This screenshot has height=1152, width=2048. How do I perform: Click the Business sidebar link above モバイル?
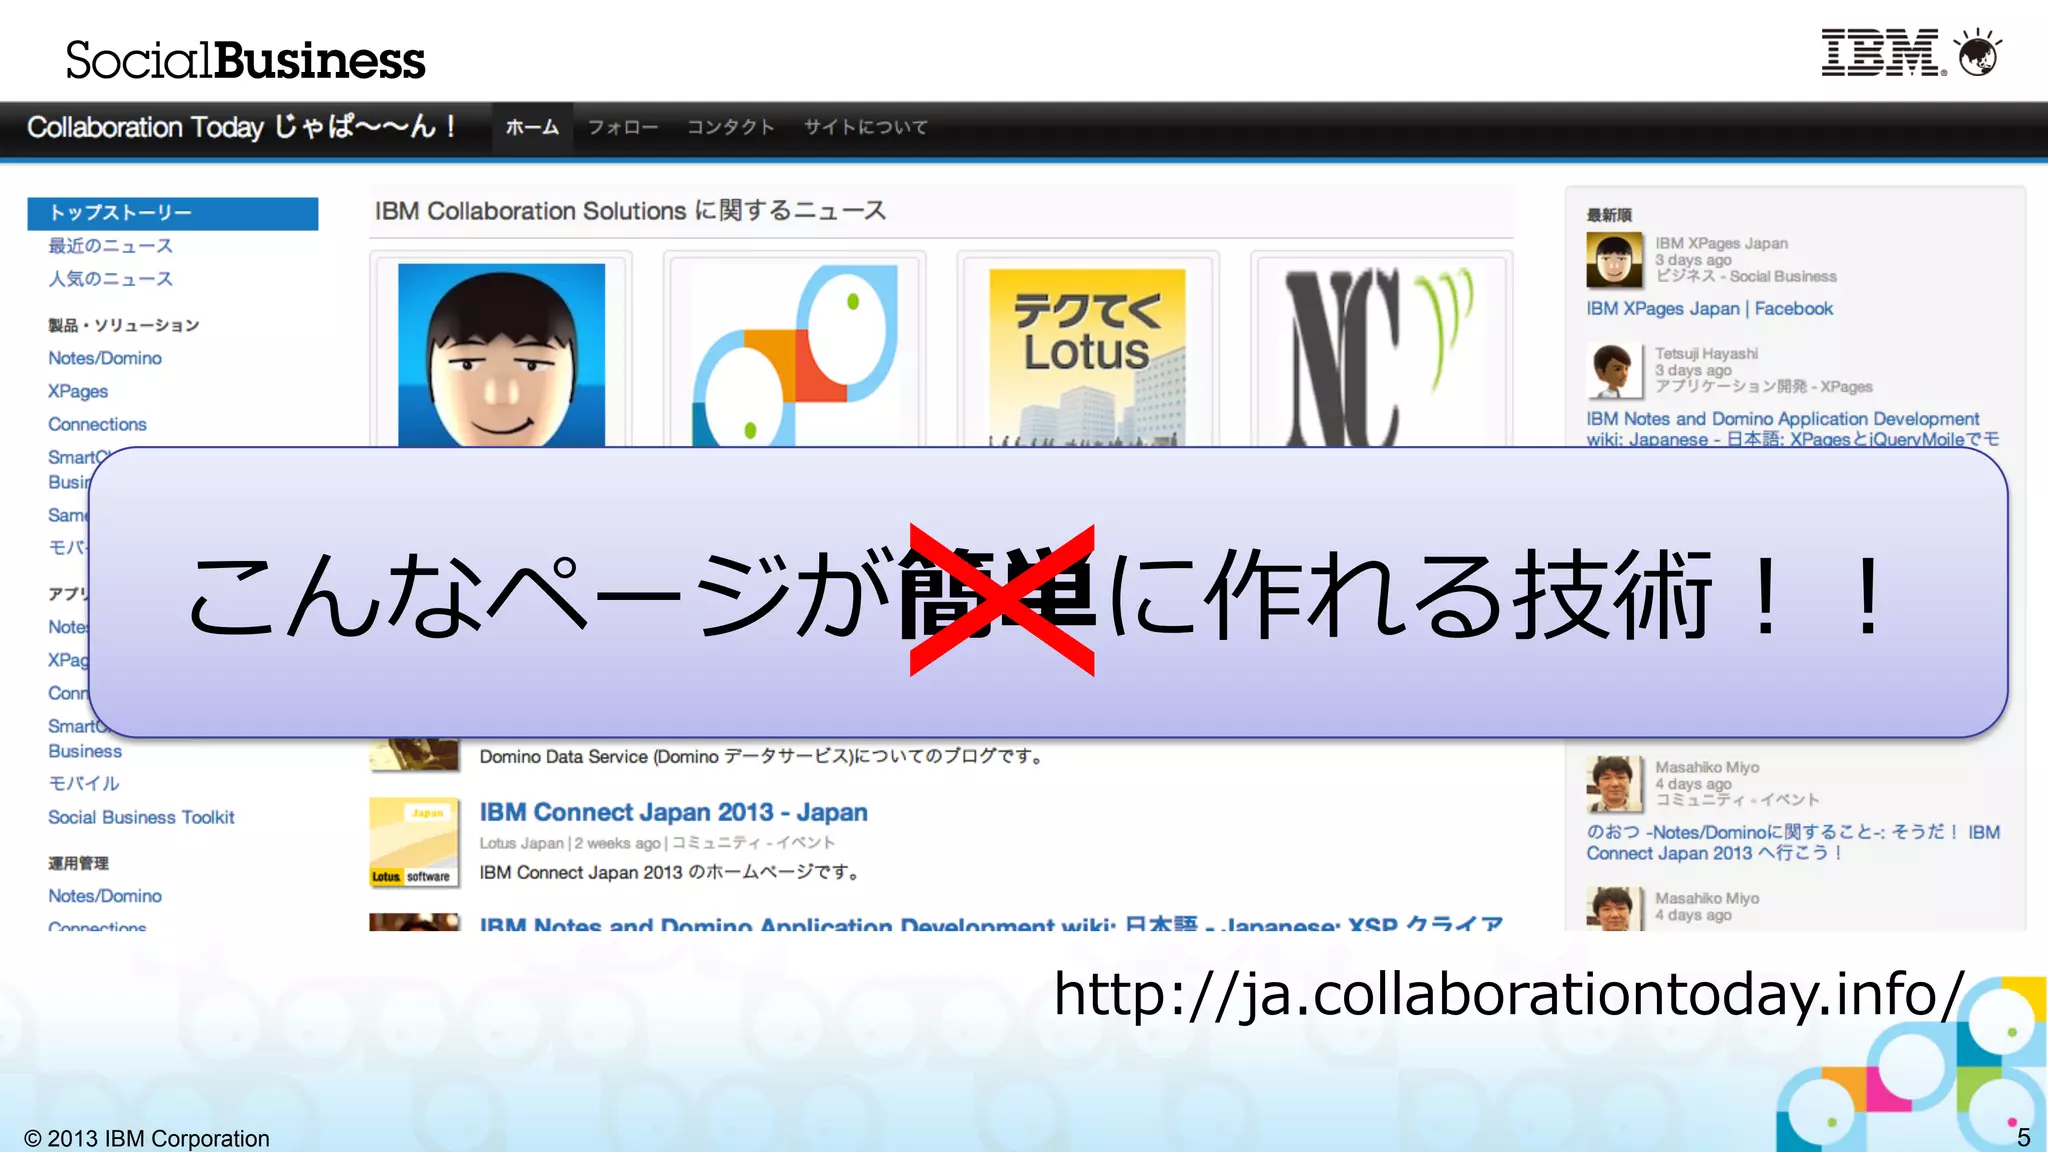click(85, 751)
